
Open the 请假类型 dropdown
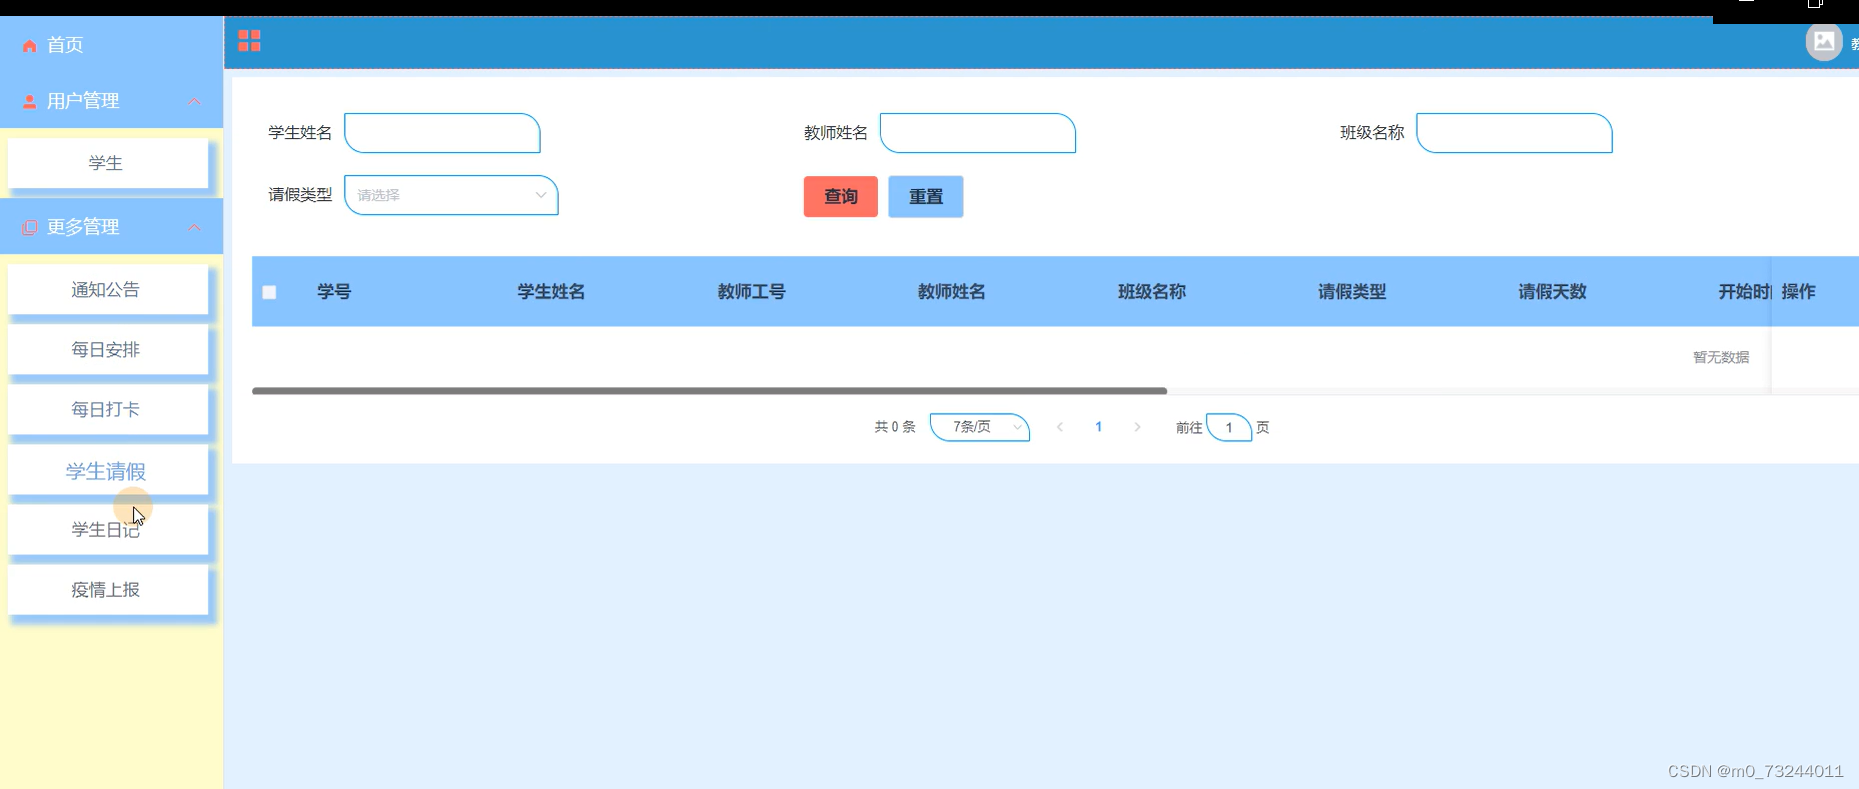451,195
